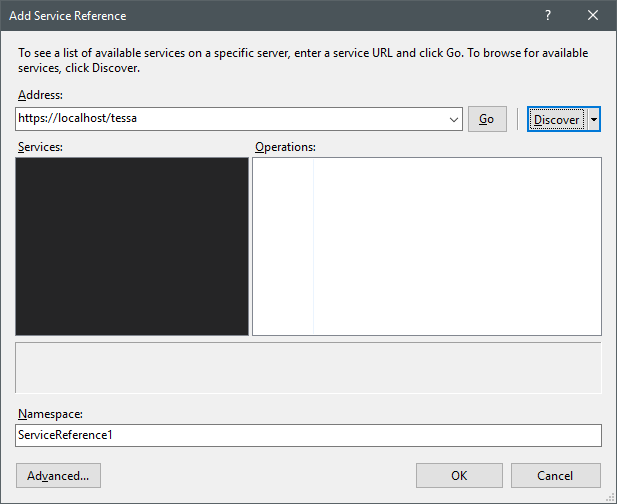The width and height of the screenshot is (617, 504).
Task: Confirm with the OK button
Action: (x=459, y=475)
